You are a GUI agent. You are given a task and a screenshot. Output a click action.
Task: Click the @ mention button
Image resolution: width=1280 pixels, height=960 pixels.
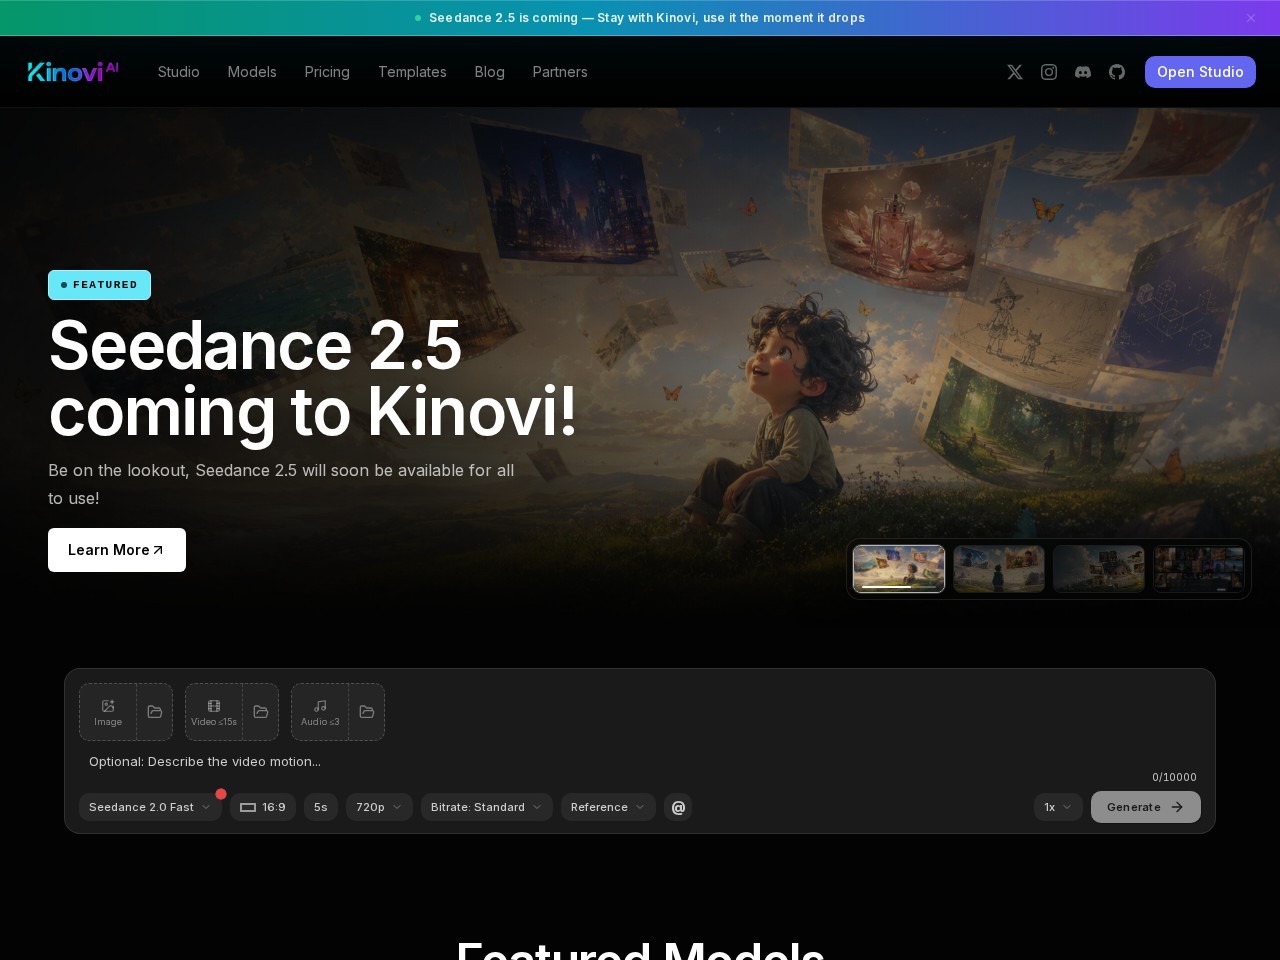[678, 807]
